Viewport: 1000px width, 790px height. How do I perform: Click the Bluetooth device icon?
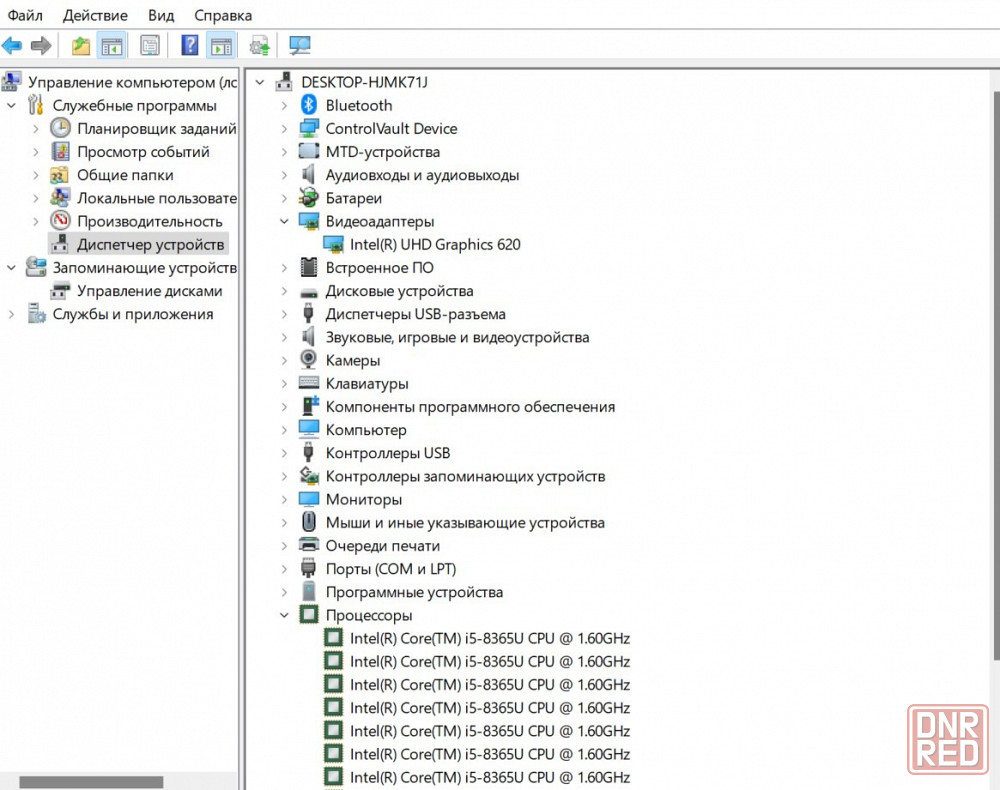click(309, 105)
